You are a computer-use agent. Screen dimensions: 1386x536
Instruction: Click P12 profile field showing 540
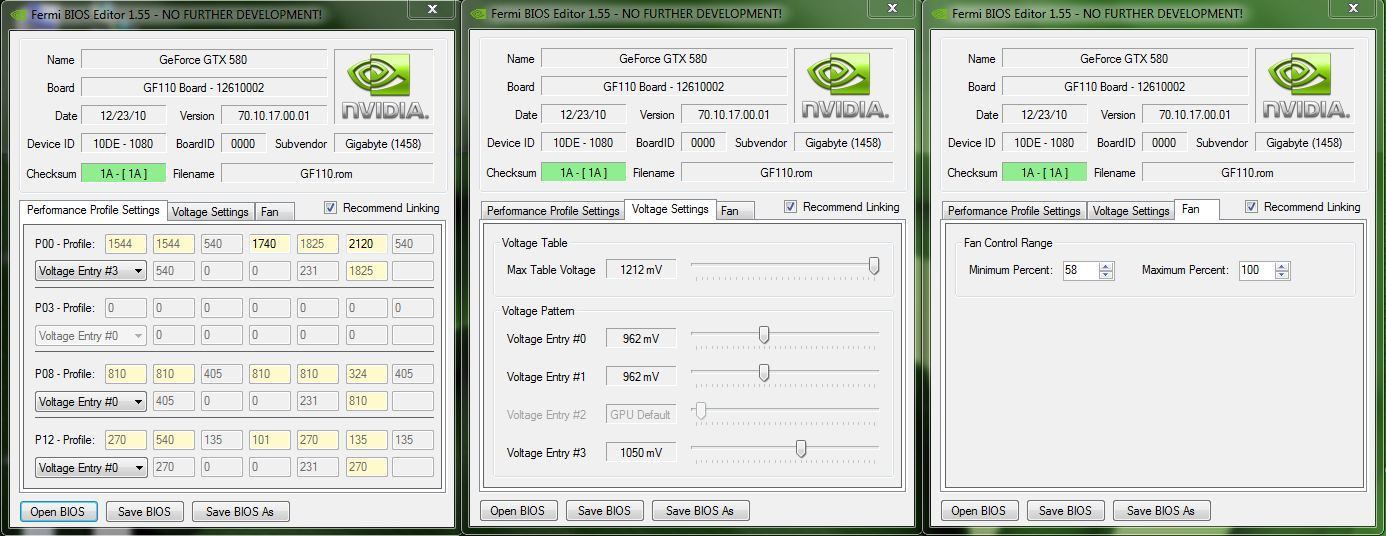pyautogui.click(x=173, y=440)
